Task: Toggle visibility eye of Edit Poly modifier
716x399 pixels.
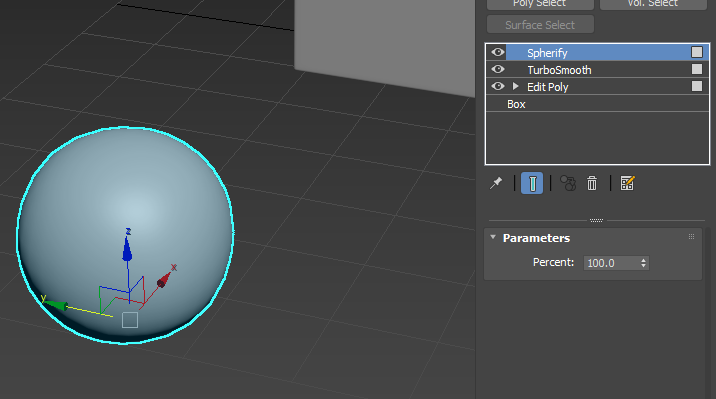Action: coord(498,86)
